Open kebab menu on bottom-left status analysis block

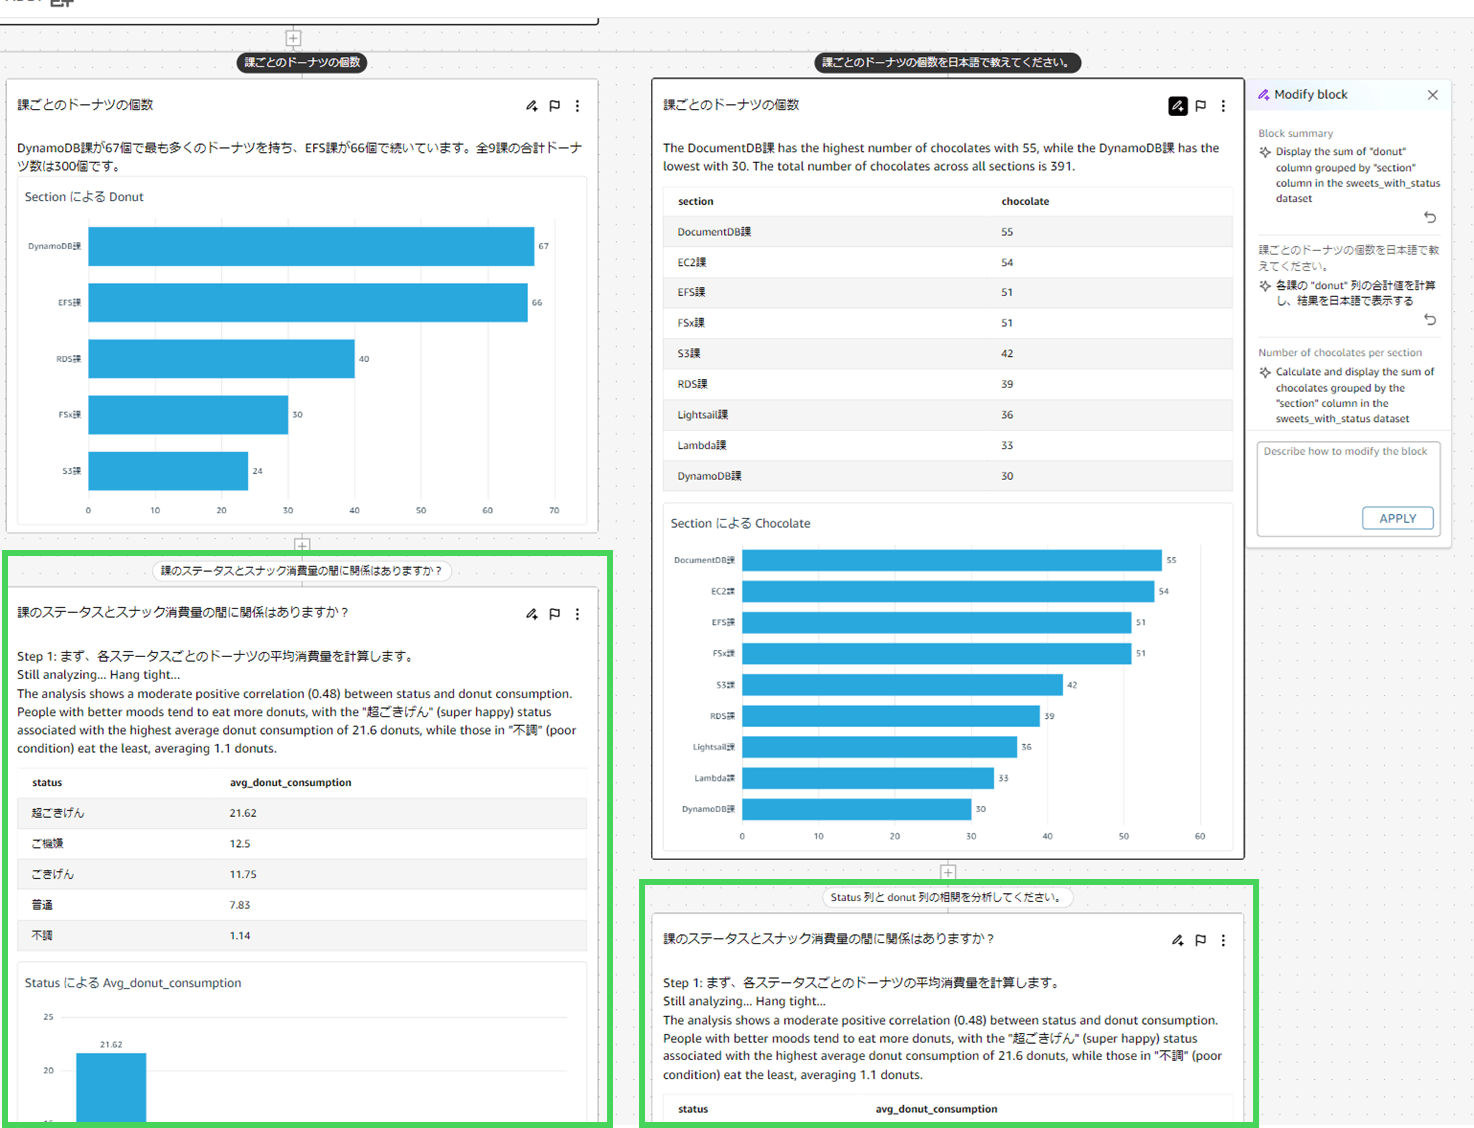pos(577,614)
